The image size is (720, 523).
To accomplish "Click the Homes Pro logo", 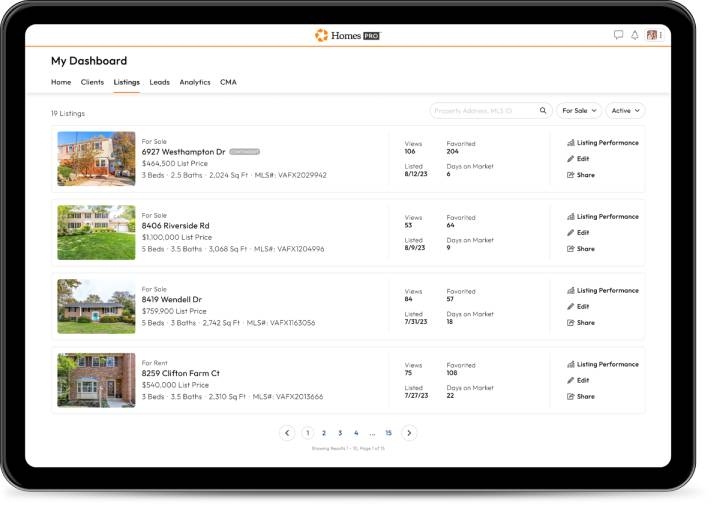I will click(x=348, y=35).
